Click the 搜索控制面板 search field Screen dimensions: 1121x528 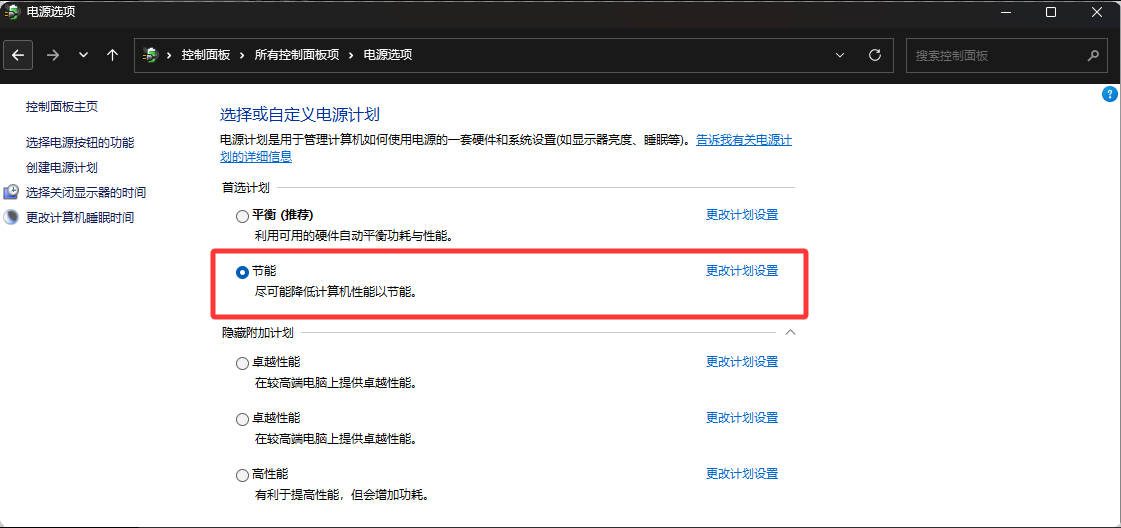(x=995, y=55)
